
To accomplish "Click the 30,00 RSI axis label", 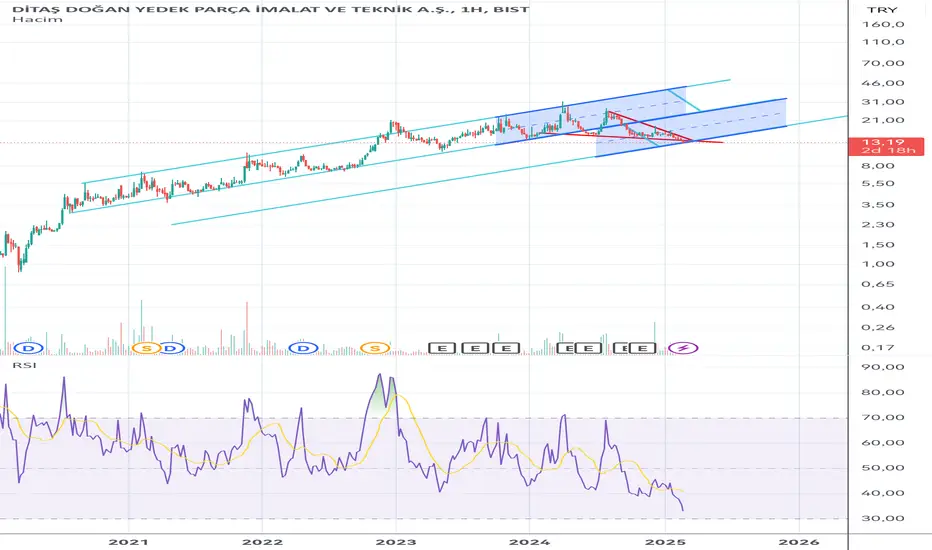I will pyautogui.click(x=883, y=518).
